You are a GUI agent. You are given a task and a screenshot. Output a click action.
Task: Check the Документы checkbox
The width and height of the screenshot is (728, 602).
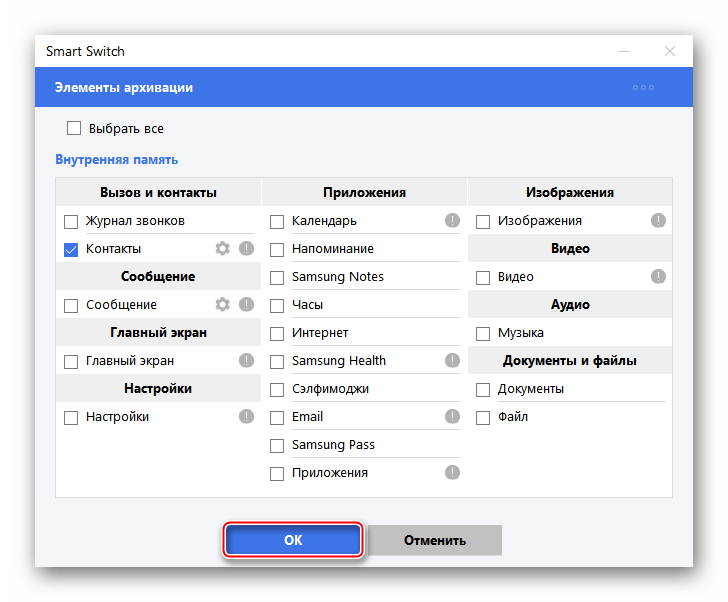(483, 390)
